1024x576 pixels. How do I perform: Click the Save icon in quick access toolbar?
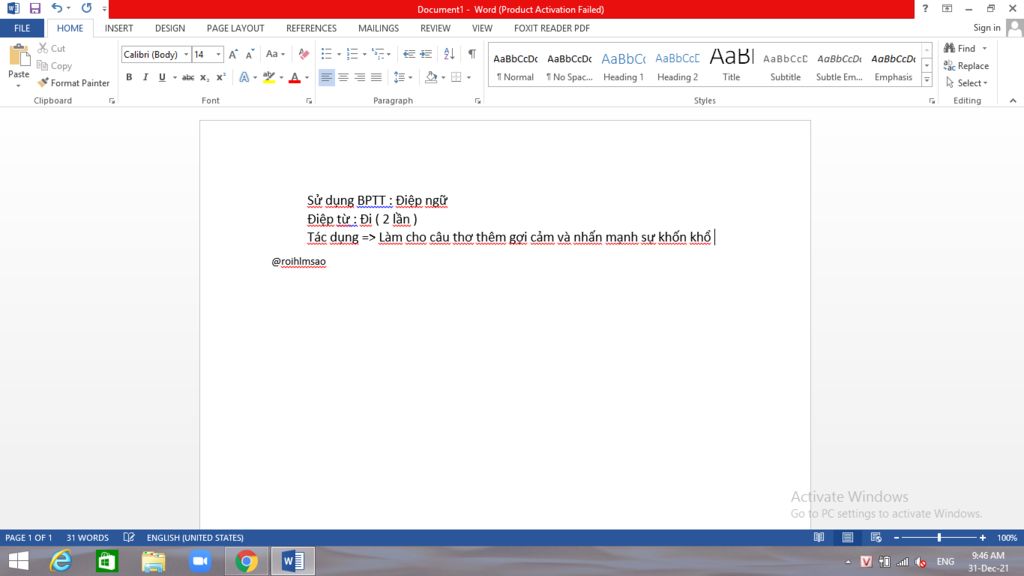click(x=35, y=8)
